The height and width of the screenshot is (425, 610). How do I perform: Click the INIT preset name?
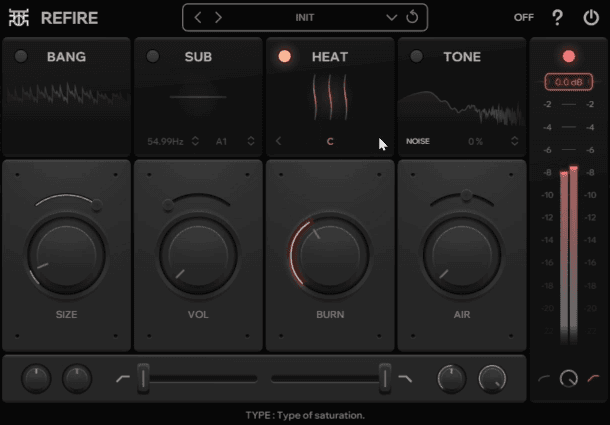tap(305, 18)
